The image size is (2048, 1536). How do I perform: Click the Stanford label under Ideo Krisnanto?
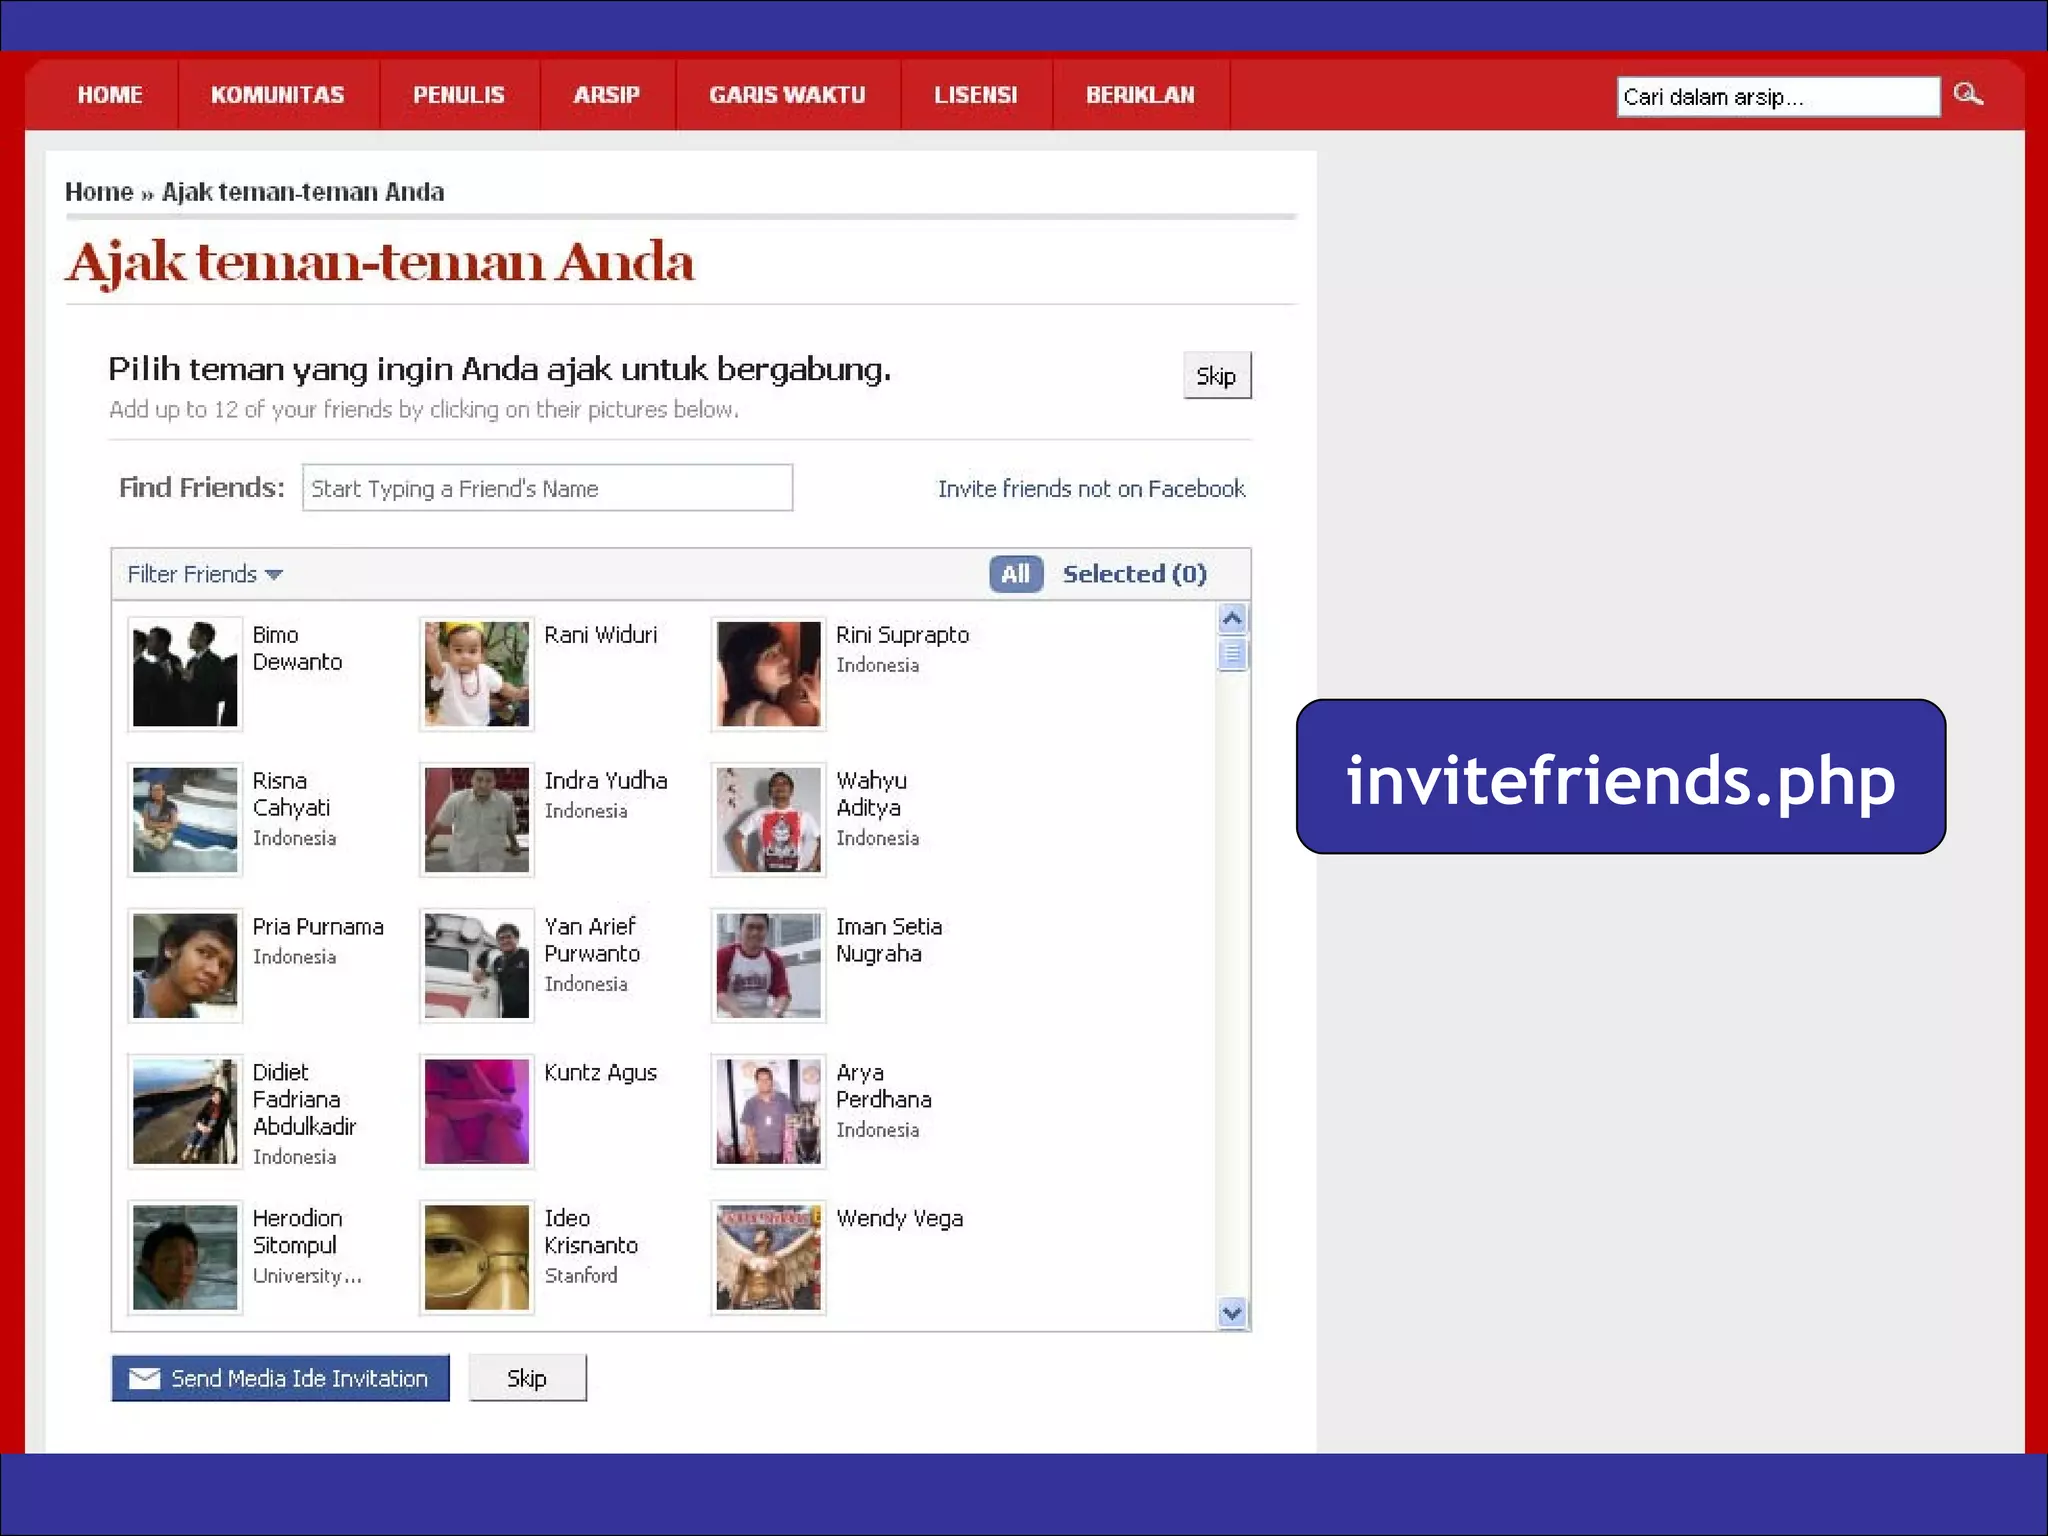point(581,1275)
